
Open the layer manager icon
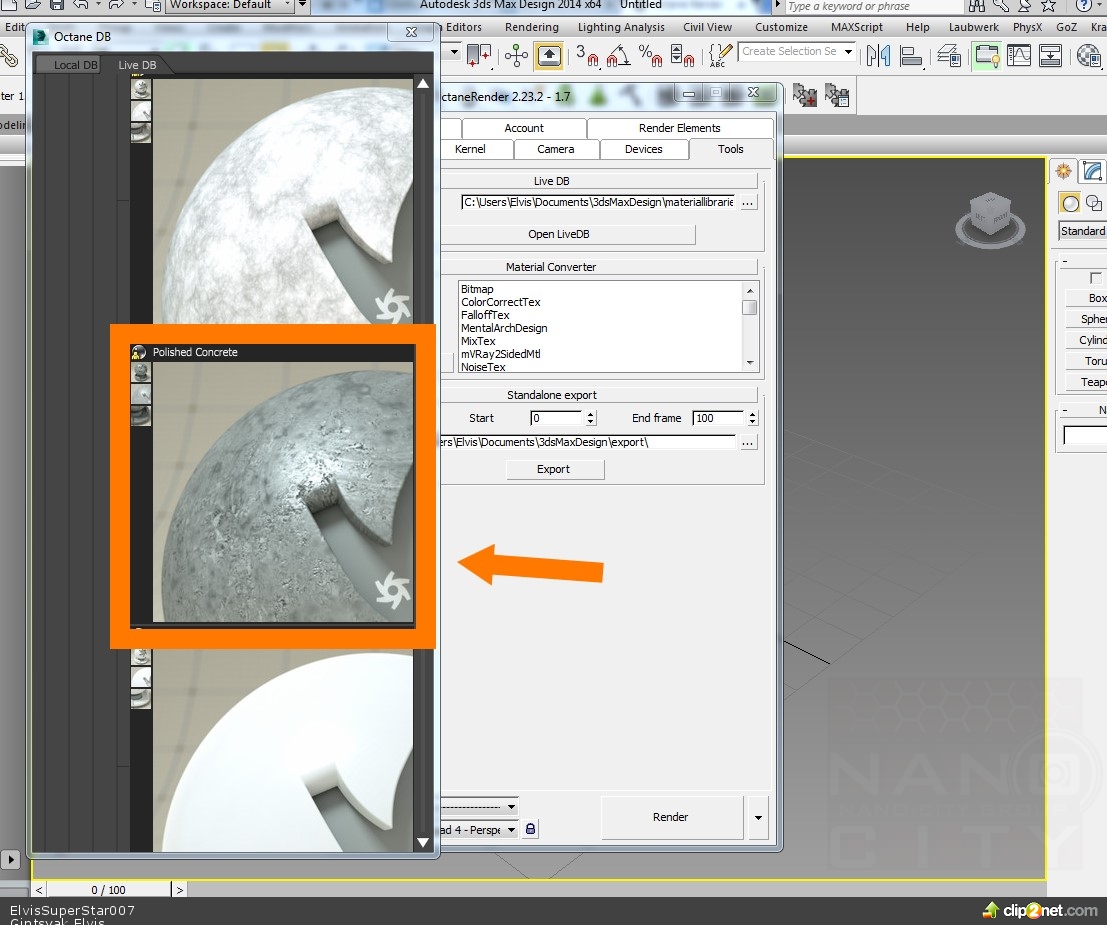coord(949,55)
